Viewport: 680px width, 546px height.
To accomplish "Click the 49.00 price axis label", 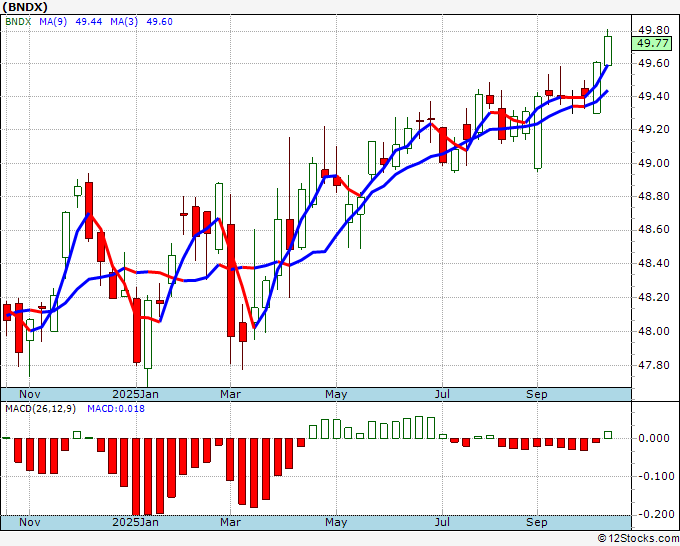I will click(x=654, y=163).
